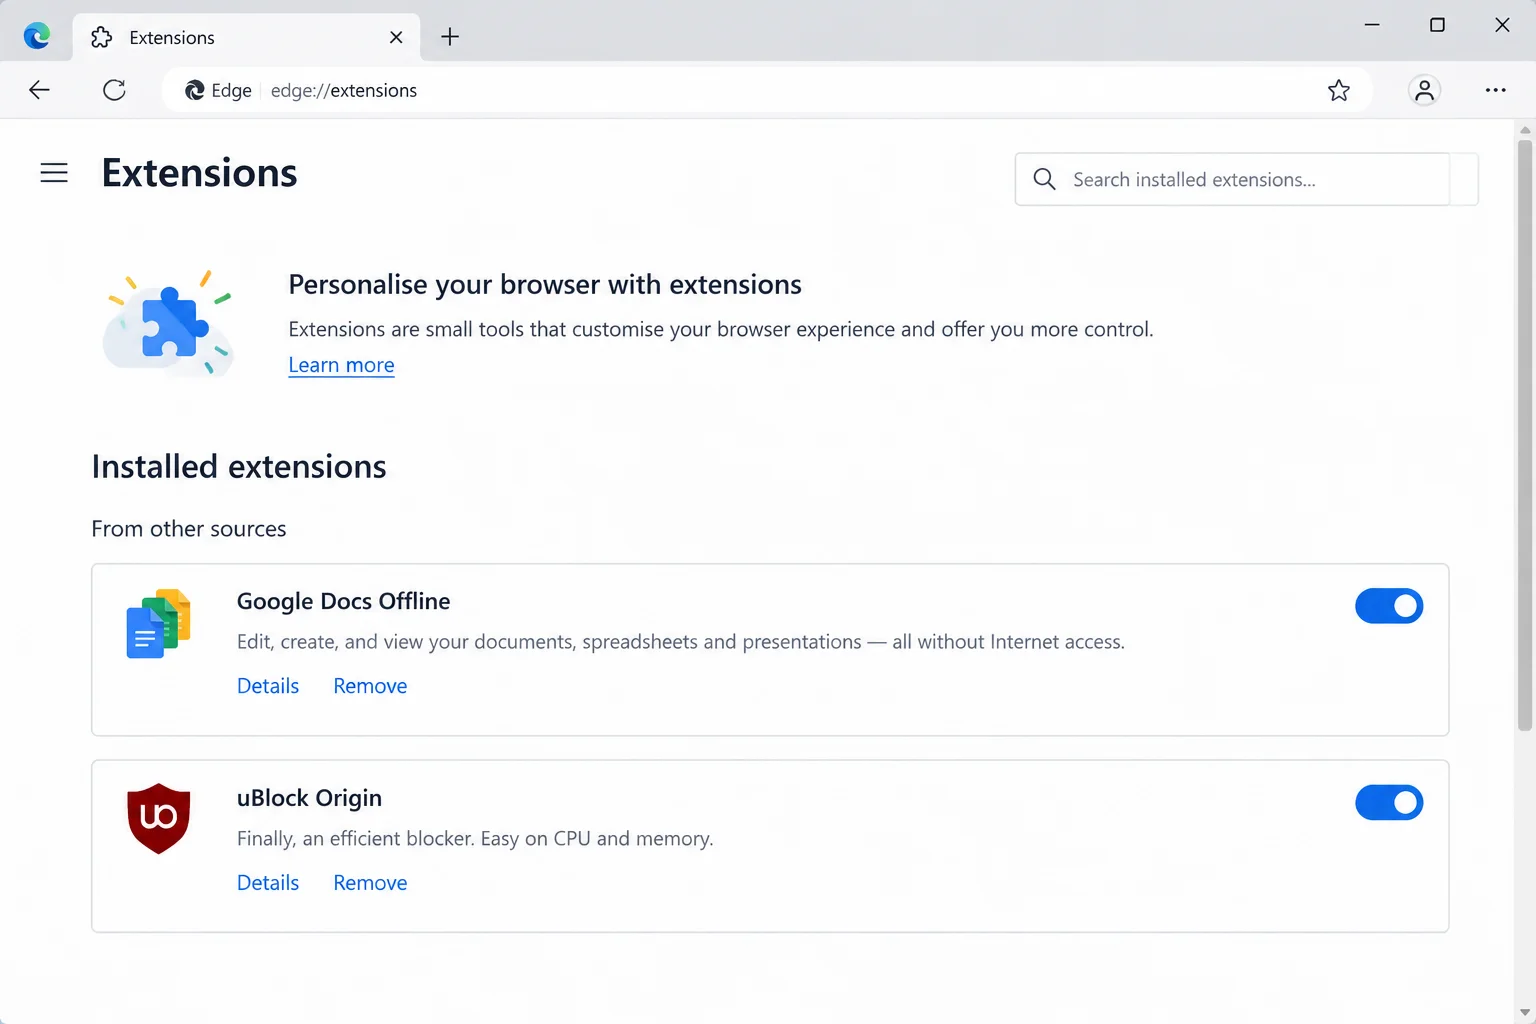Click the uBlock Origin title text
The width and height of the screenshot is (1536, 1024).
click(309, 798)
